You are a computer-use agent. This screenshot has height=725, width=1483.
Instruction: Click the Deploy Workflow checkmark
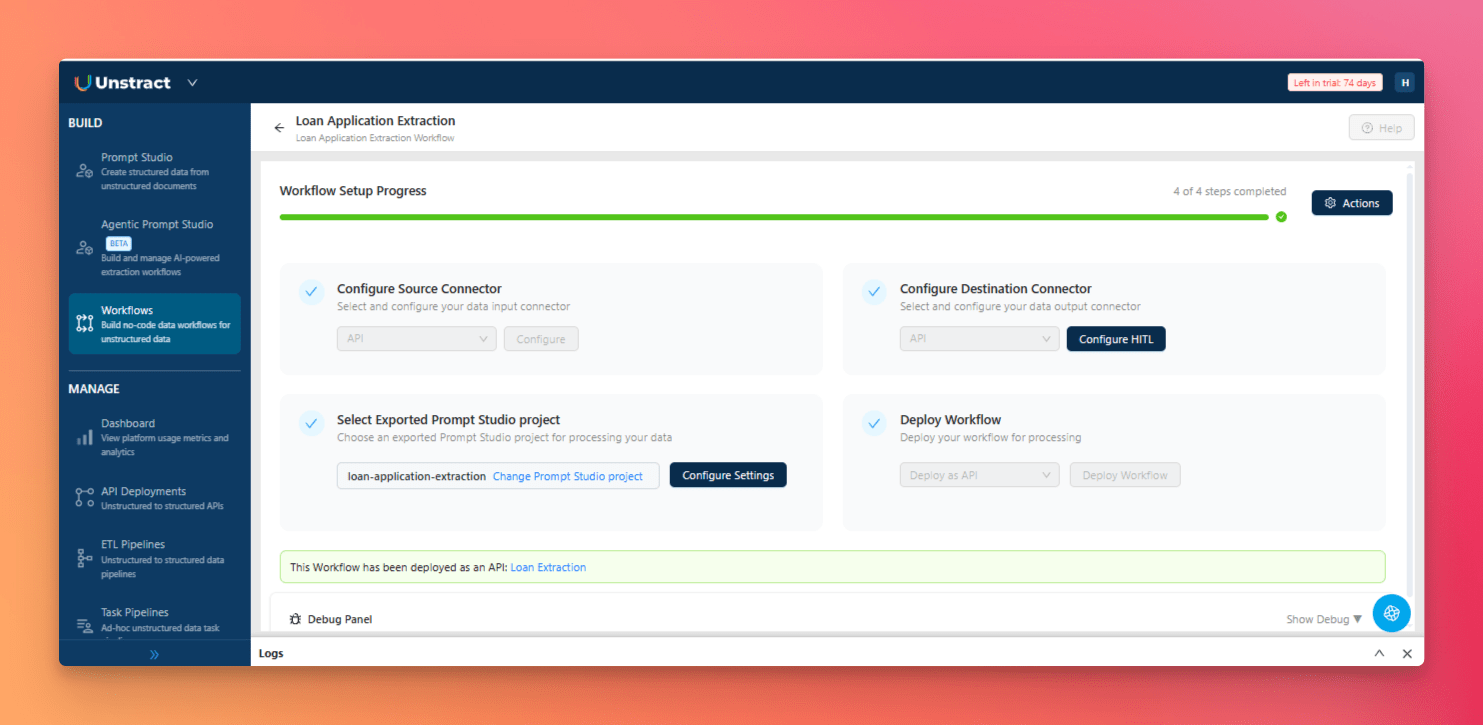(x=874, y=423)
